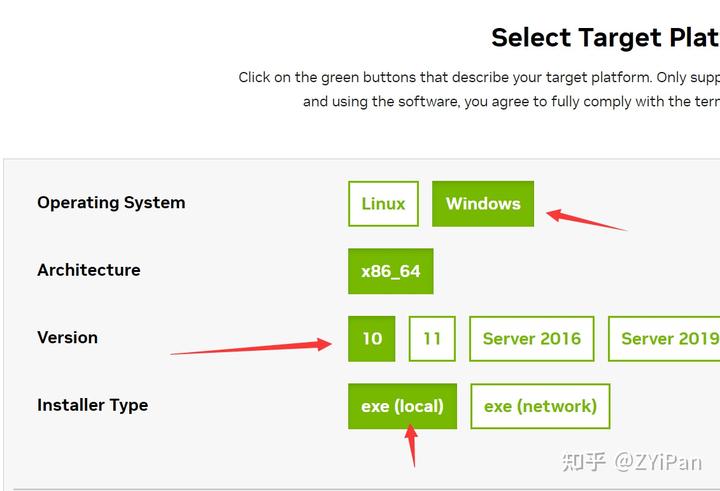Image resolution: width=720 pixels, height=491 pixels.
Task: Pick Windows version 11
Action: click(x=432, y=339)
